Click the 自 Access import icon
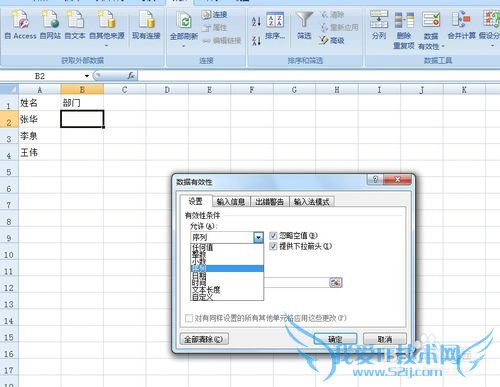Viewport: 500px width, 387px height. [20, 19]
